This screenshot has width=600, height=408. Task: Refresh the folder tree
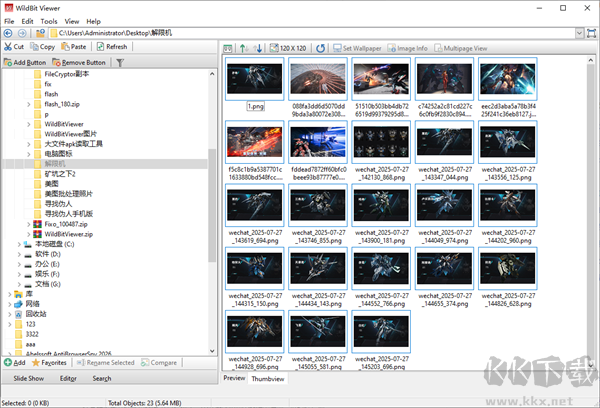point(112,47)
